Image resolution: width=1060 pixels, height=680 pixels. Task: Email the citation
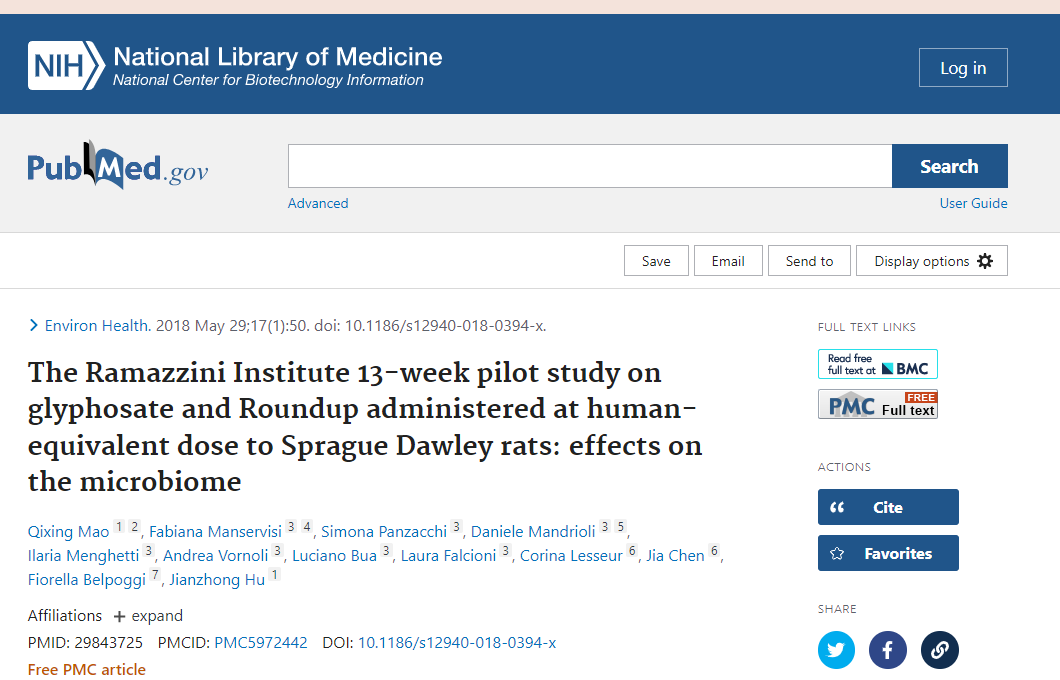coord(727,261)
